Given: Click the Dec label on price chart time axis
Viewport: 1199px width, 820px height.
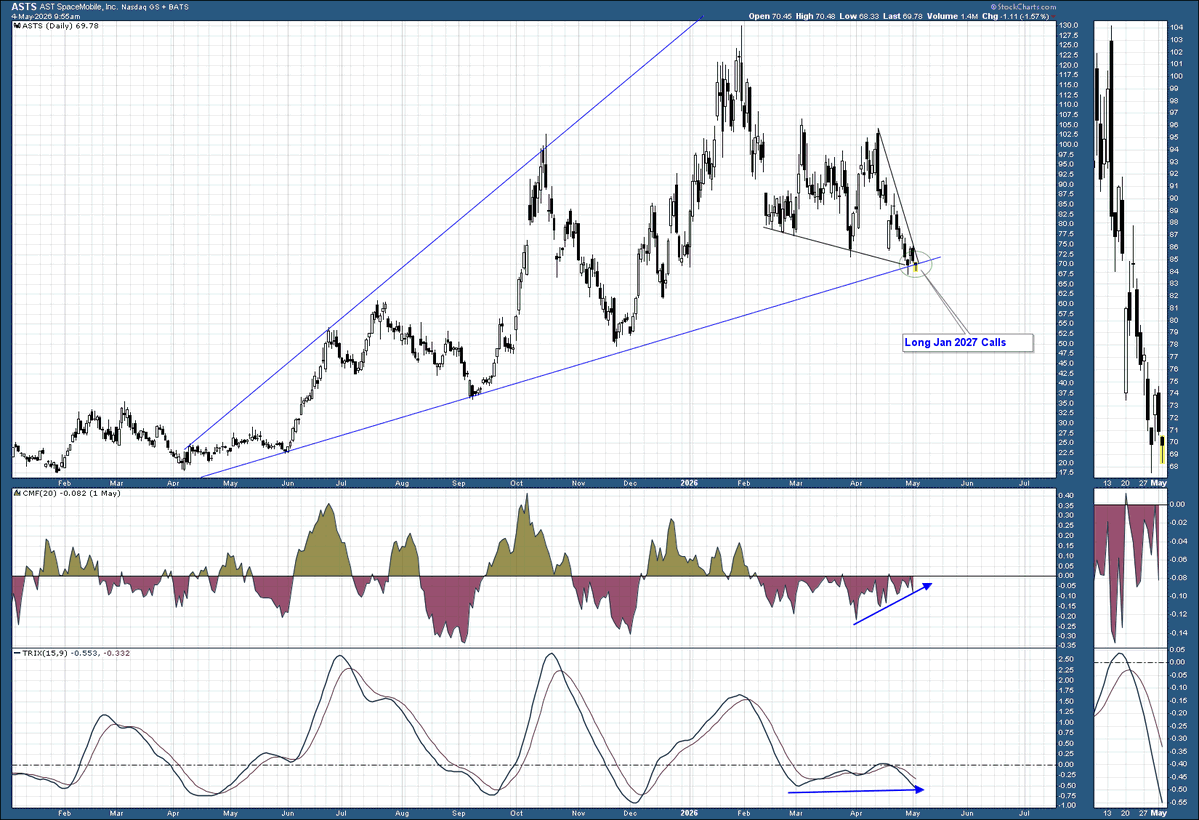Looking at the screenshot, I should click(x=630, y=483).
